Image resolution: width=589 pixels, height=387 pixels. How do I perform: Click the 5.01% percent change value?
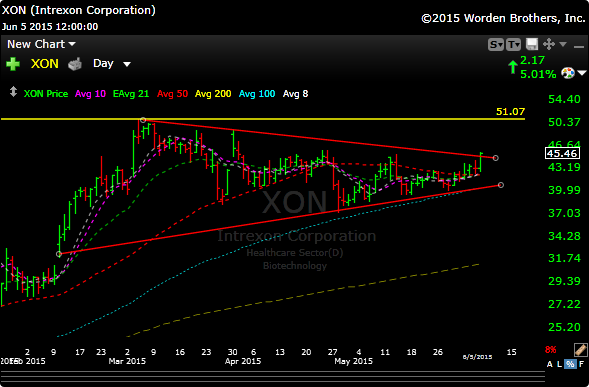(538, 74)
